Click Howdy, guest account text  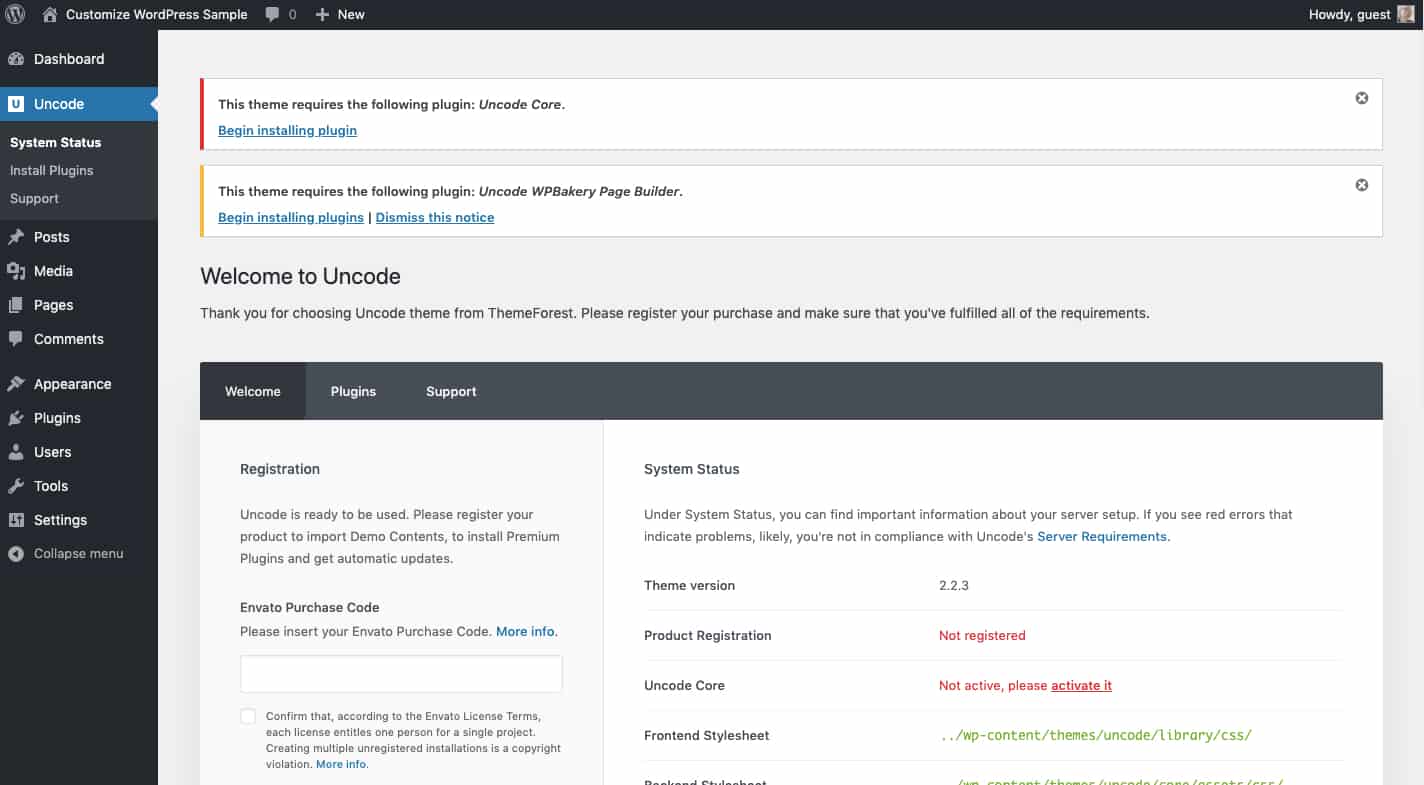pos(1349,14)
